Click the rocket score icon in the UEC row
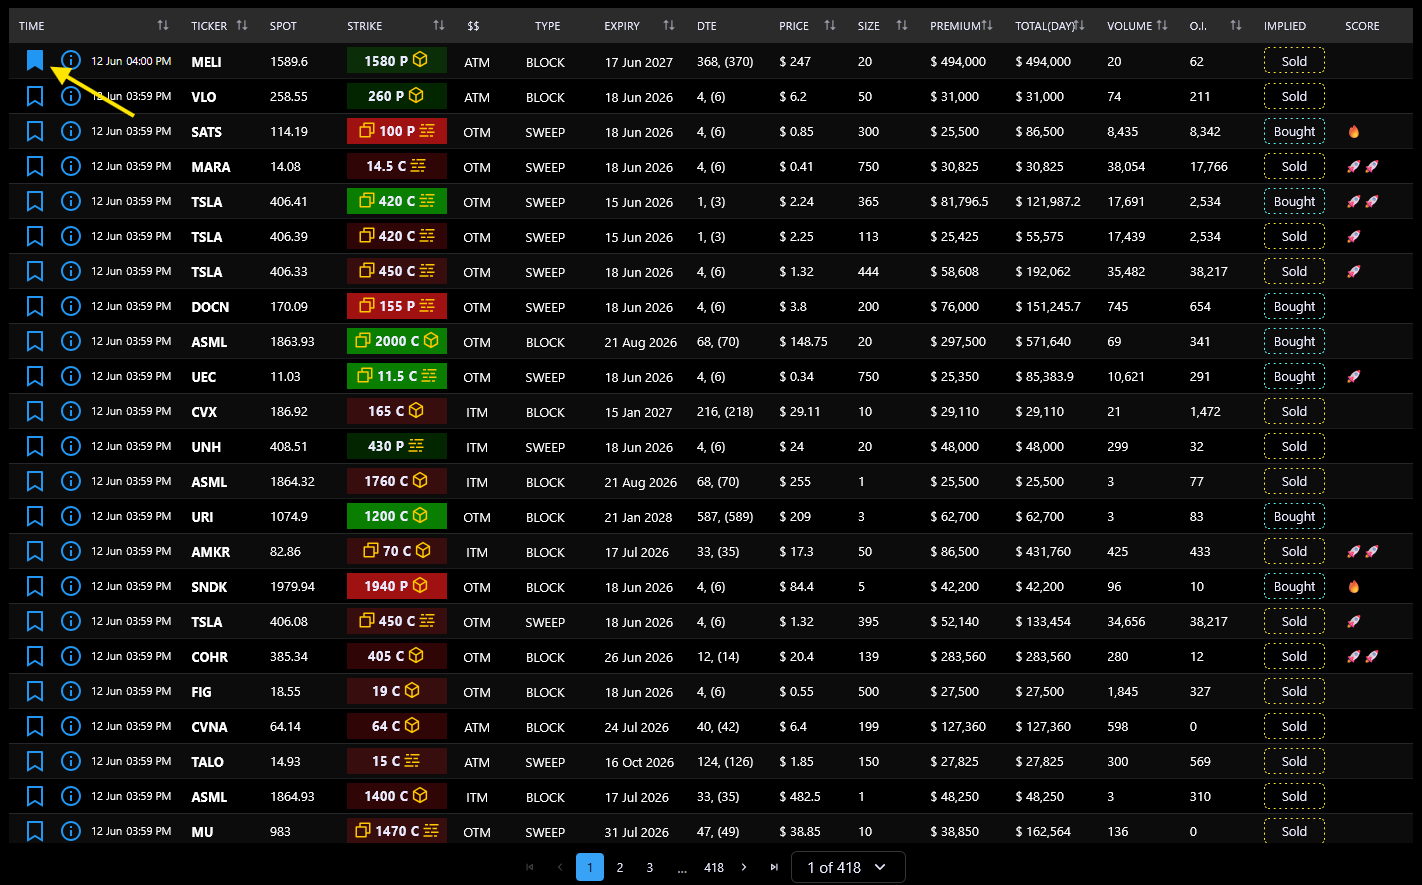1422x885 pixels. tap(1354, 376)
